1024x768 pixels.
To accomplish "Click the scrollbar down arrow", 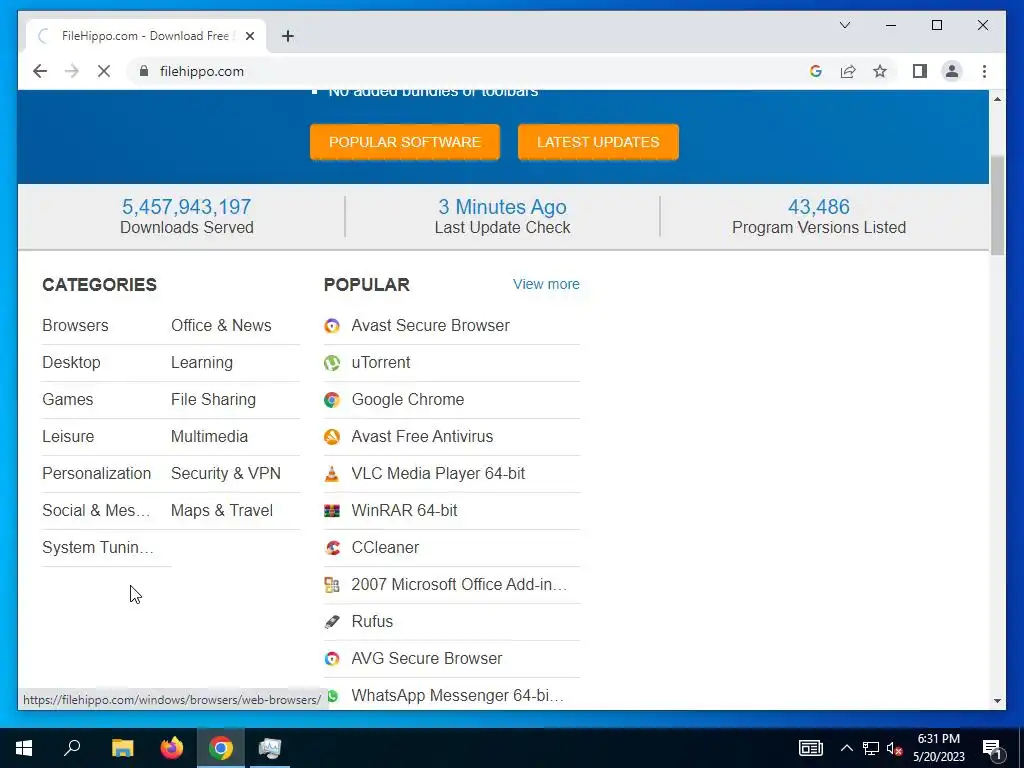I will point(997,701).
